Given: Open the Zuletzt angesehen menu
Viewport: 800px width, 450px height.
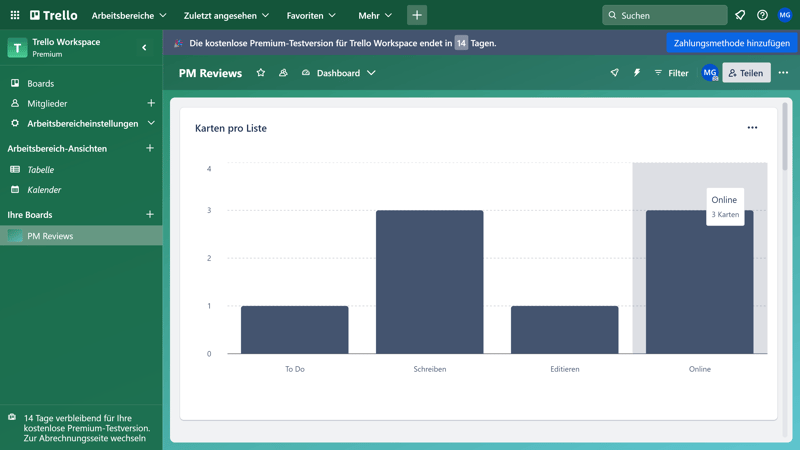Looking at the screenshot, I should pyautogui.click(x=226, y=15).
